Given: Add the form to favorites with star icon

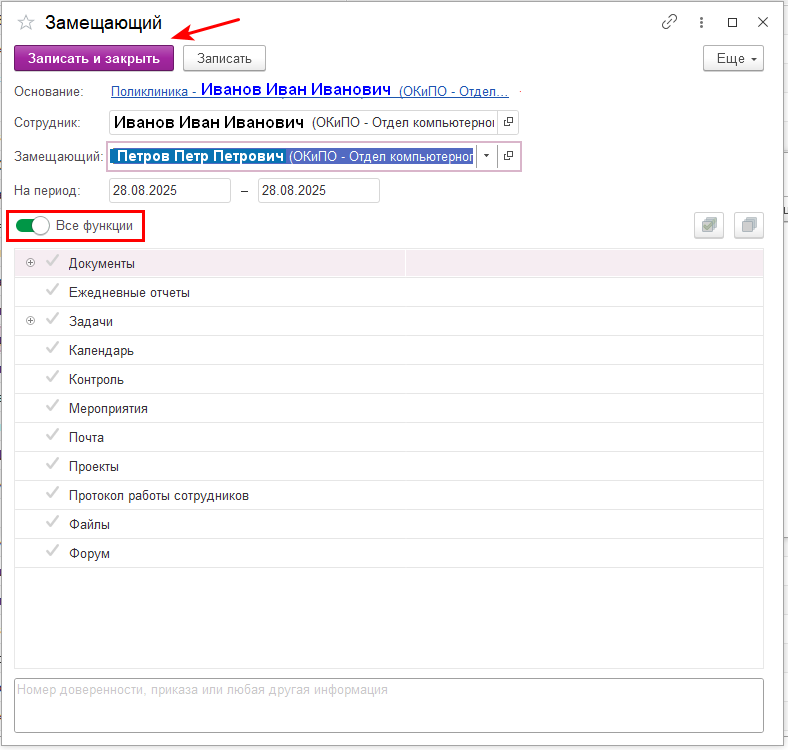Looking at the screenshot, I should click(26, 23).
